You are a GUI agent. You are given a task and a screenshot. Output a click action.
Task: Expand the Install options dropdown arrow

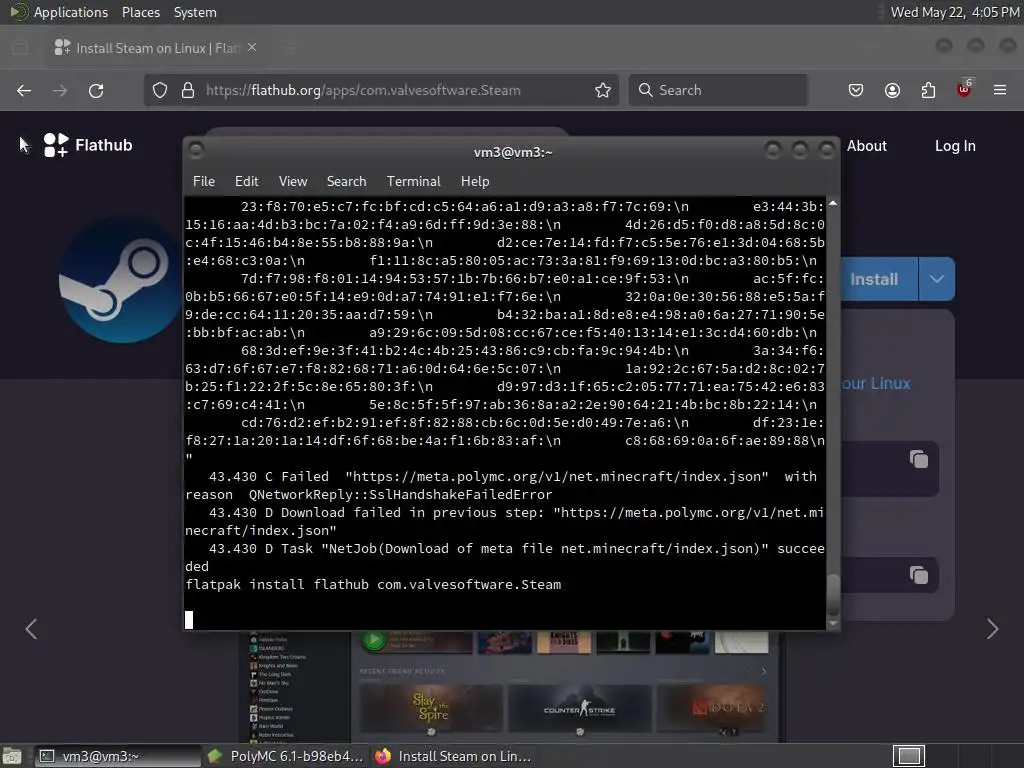tap(936, 279)
